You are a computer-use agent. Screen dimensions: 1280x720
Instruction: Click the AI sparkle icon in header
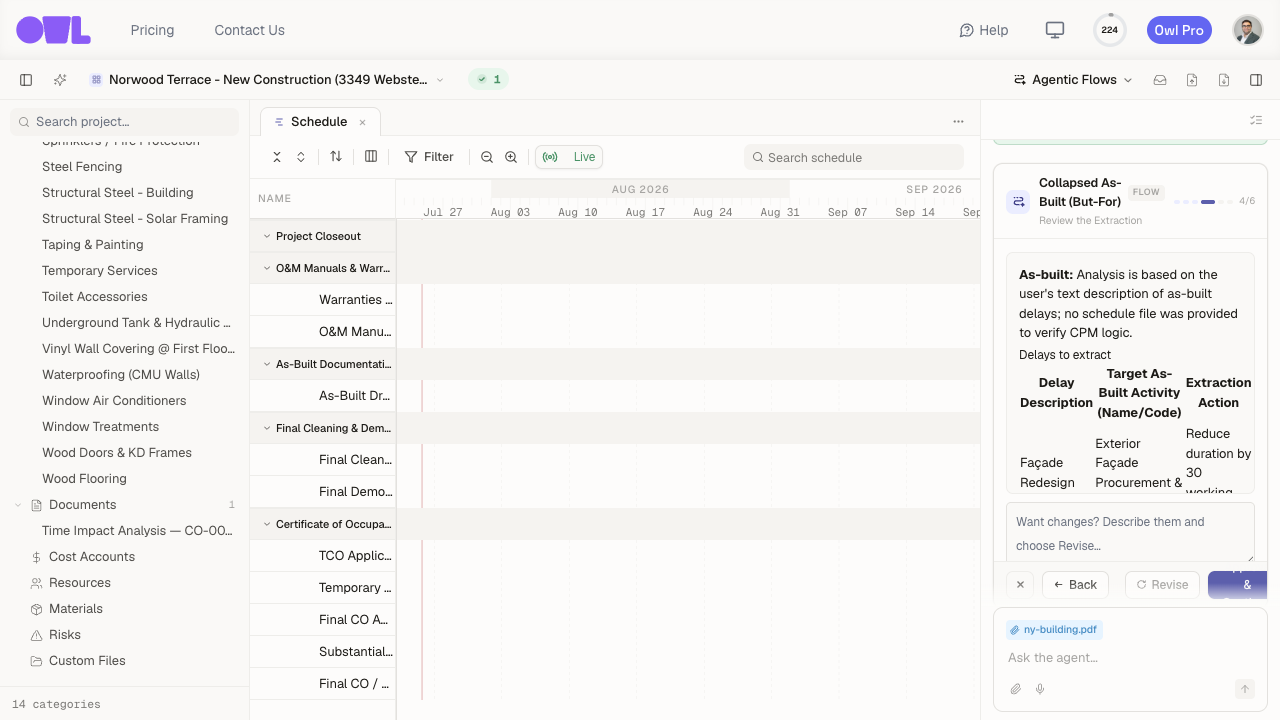60,80
